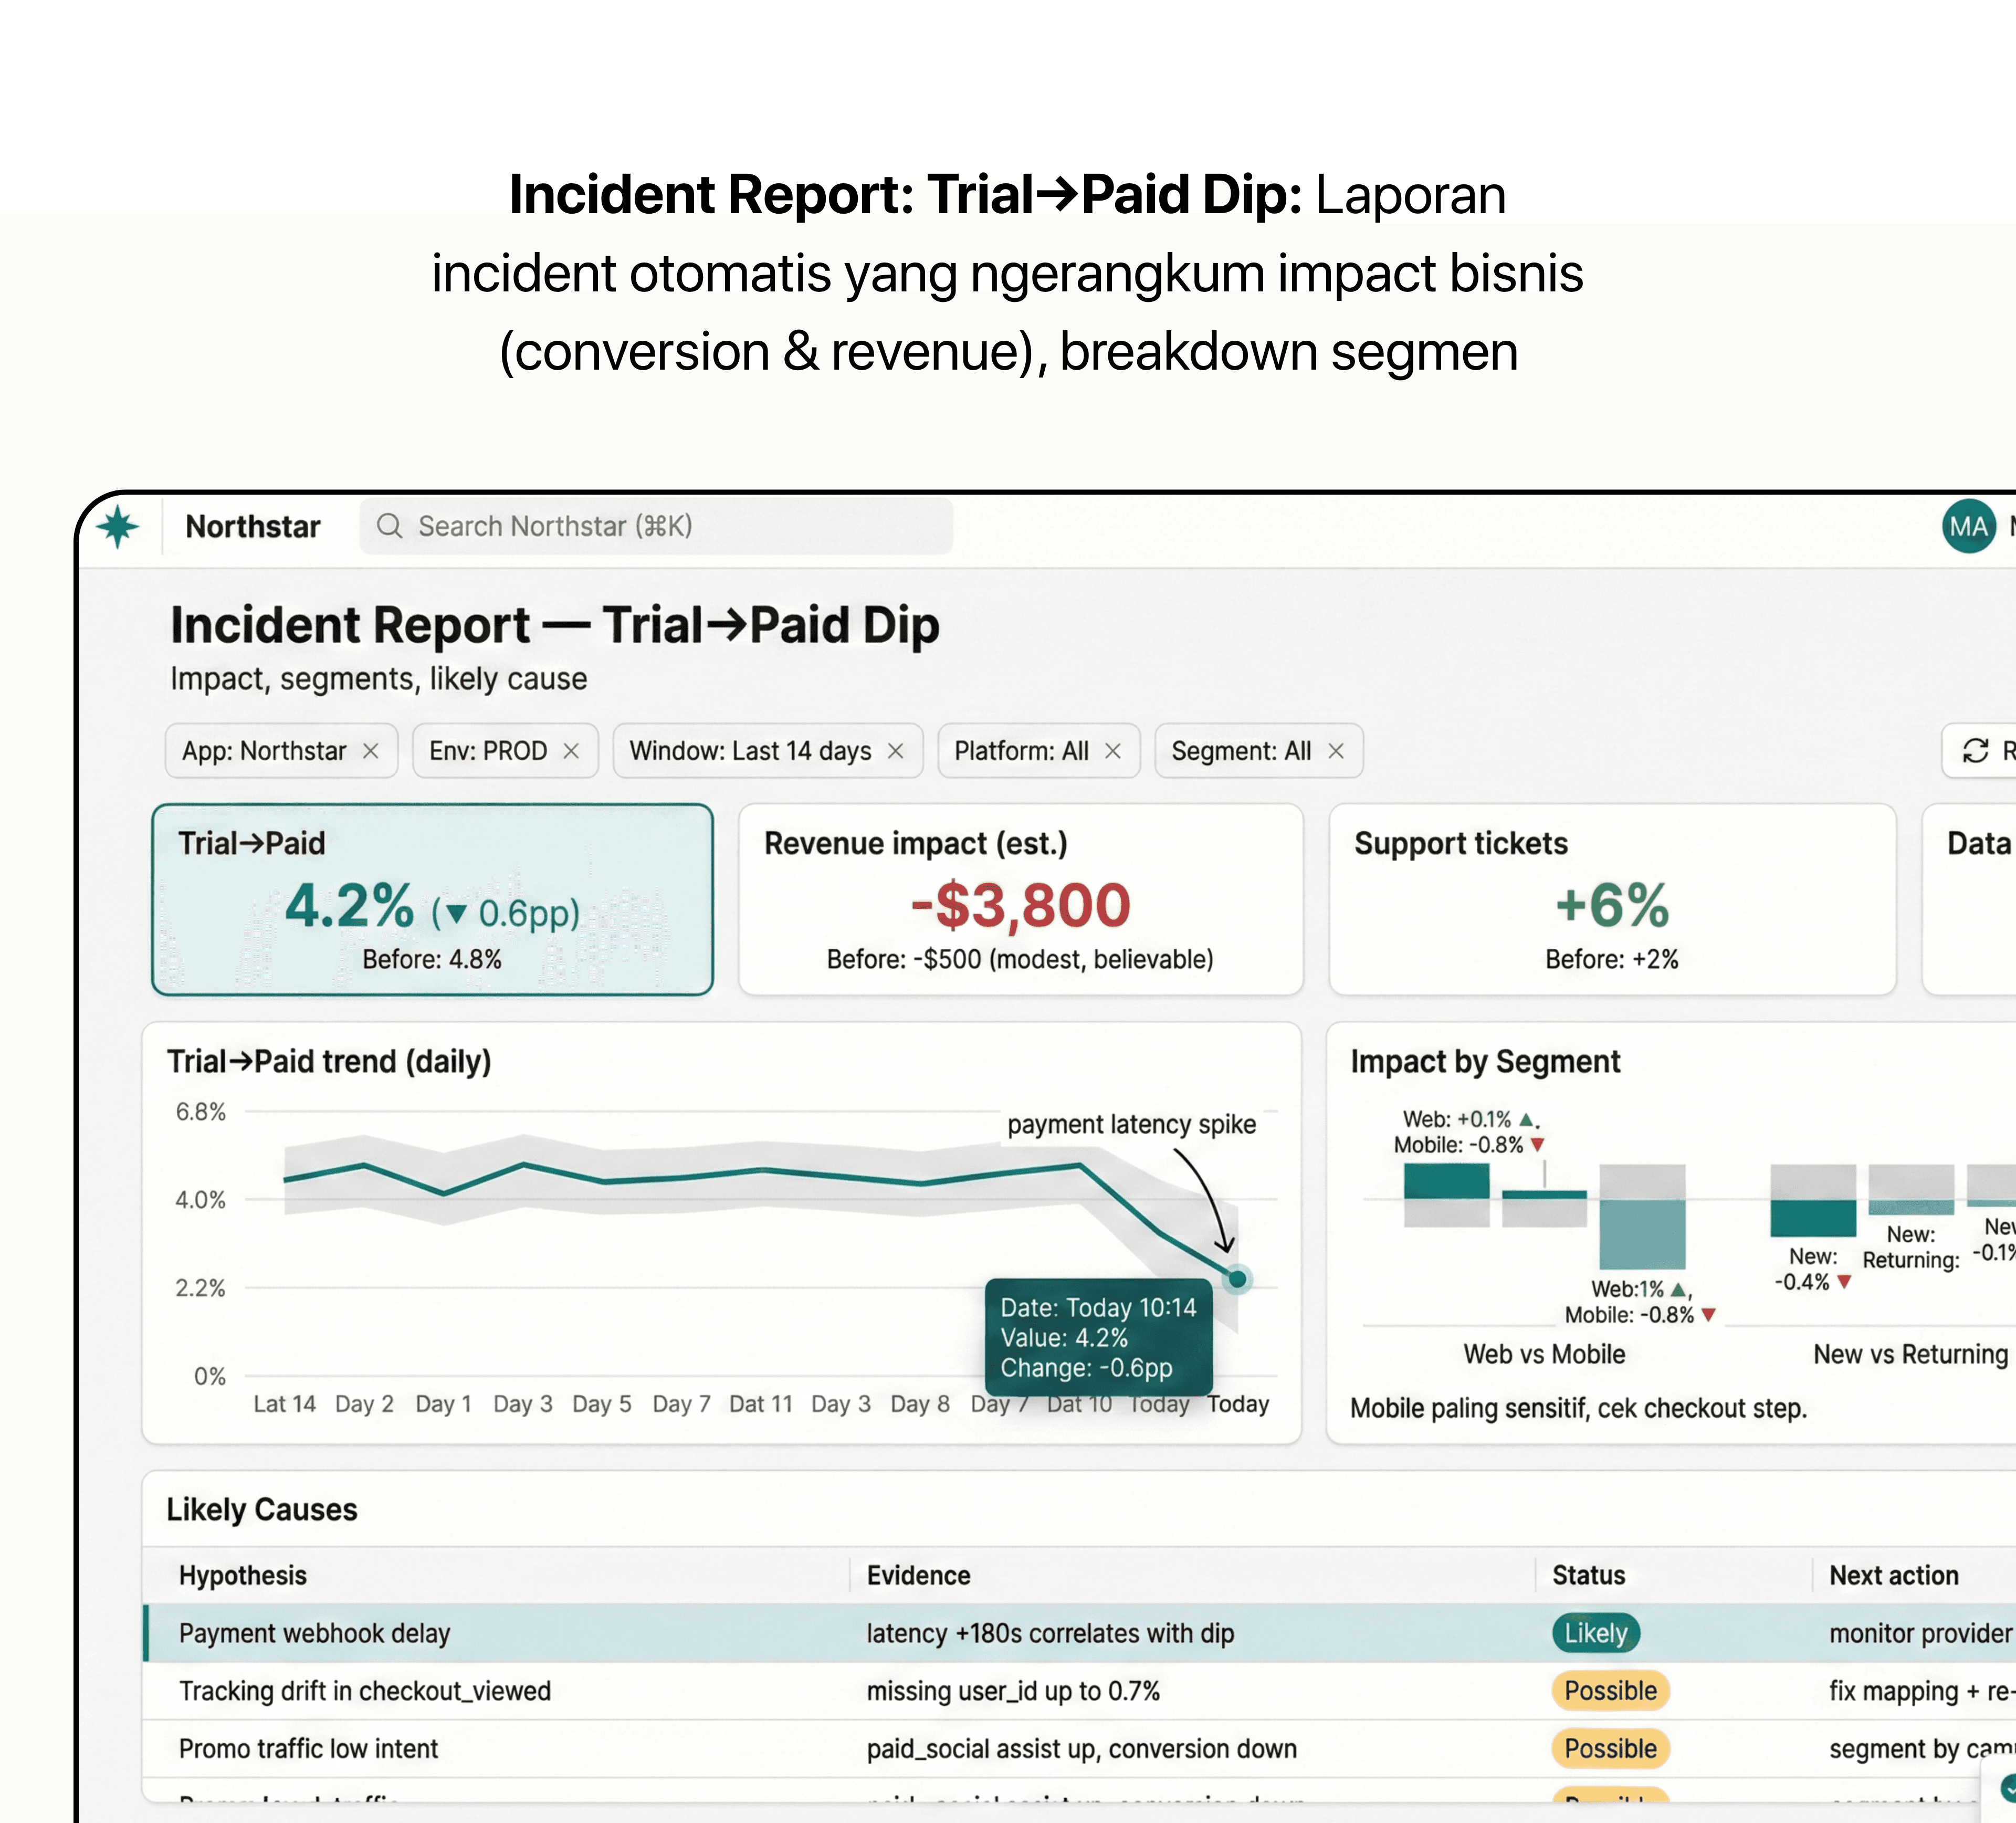Click the Today data point on trend
Screen dimensions: 2016x1823
pos(1237,1279)
